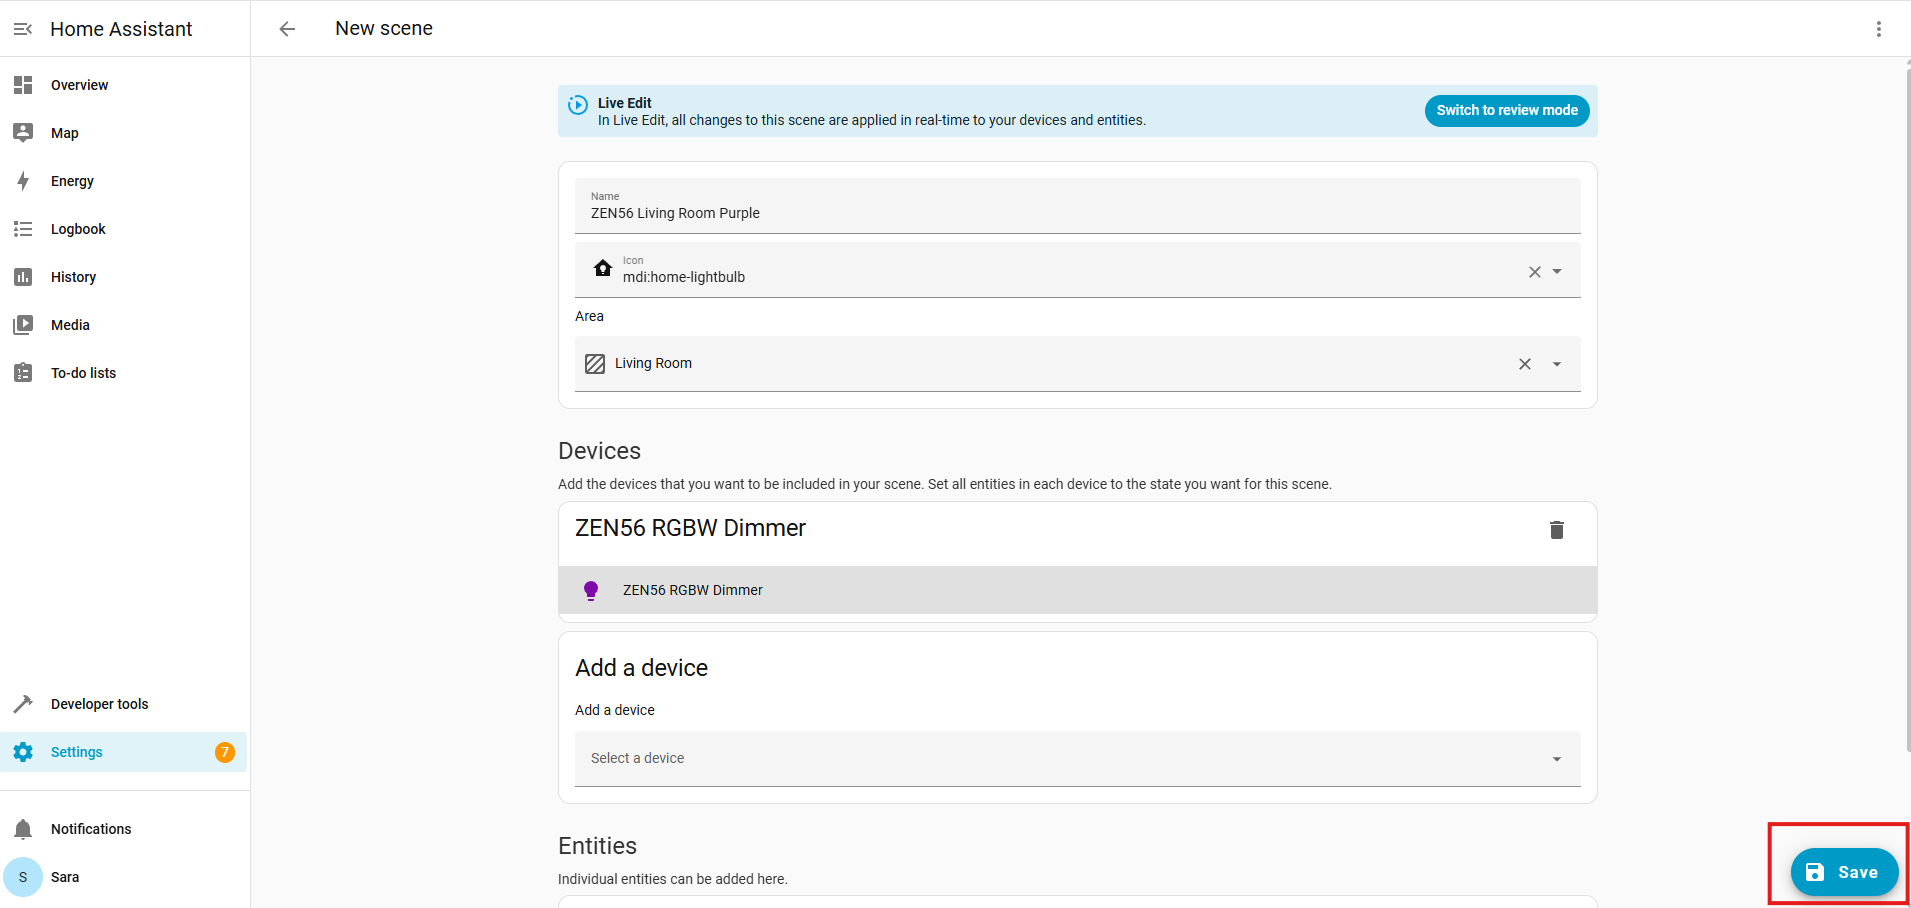
Task: Clear the mdi:home-lightbulb icon field
Action: 1534,272
